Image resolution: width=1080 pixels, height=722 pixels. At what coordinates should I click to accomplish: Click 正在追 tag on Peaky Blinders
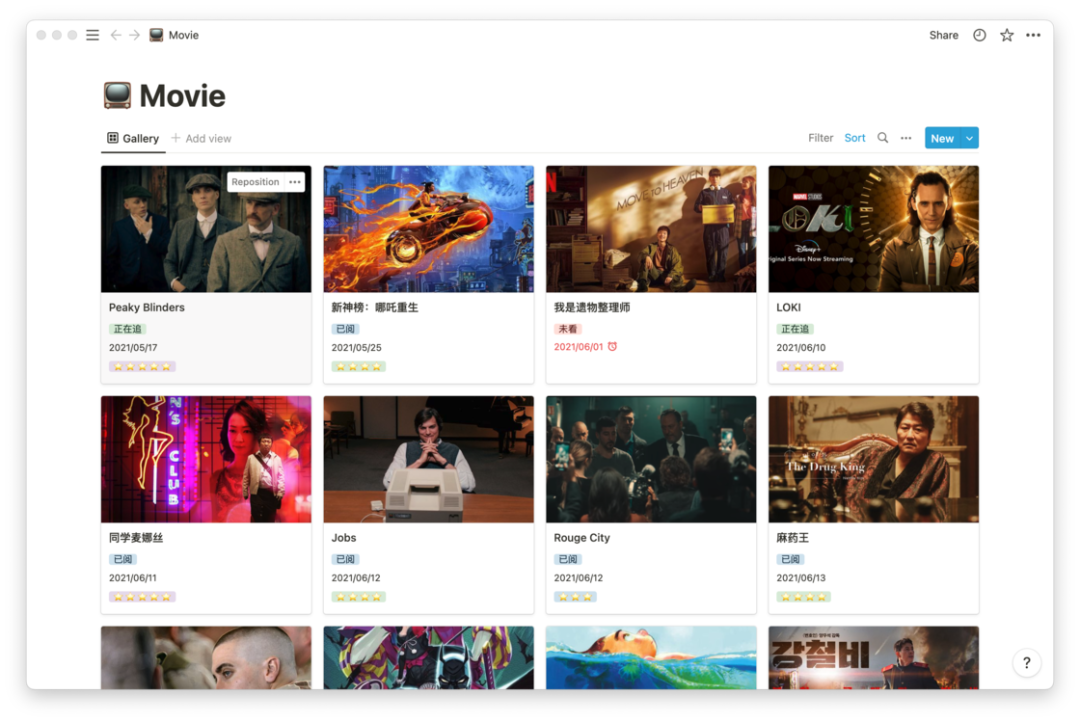[127, 329]
